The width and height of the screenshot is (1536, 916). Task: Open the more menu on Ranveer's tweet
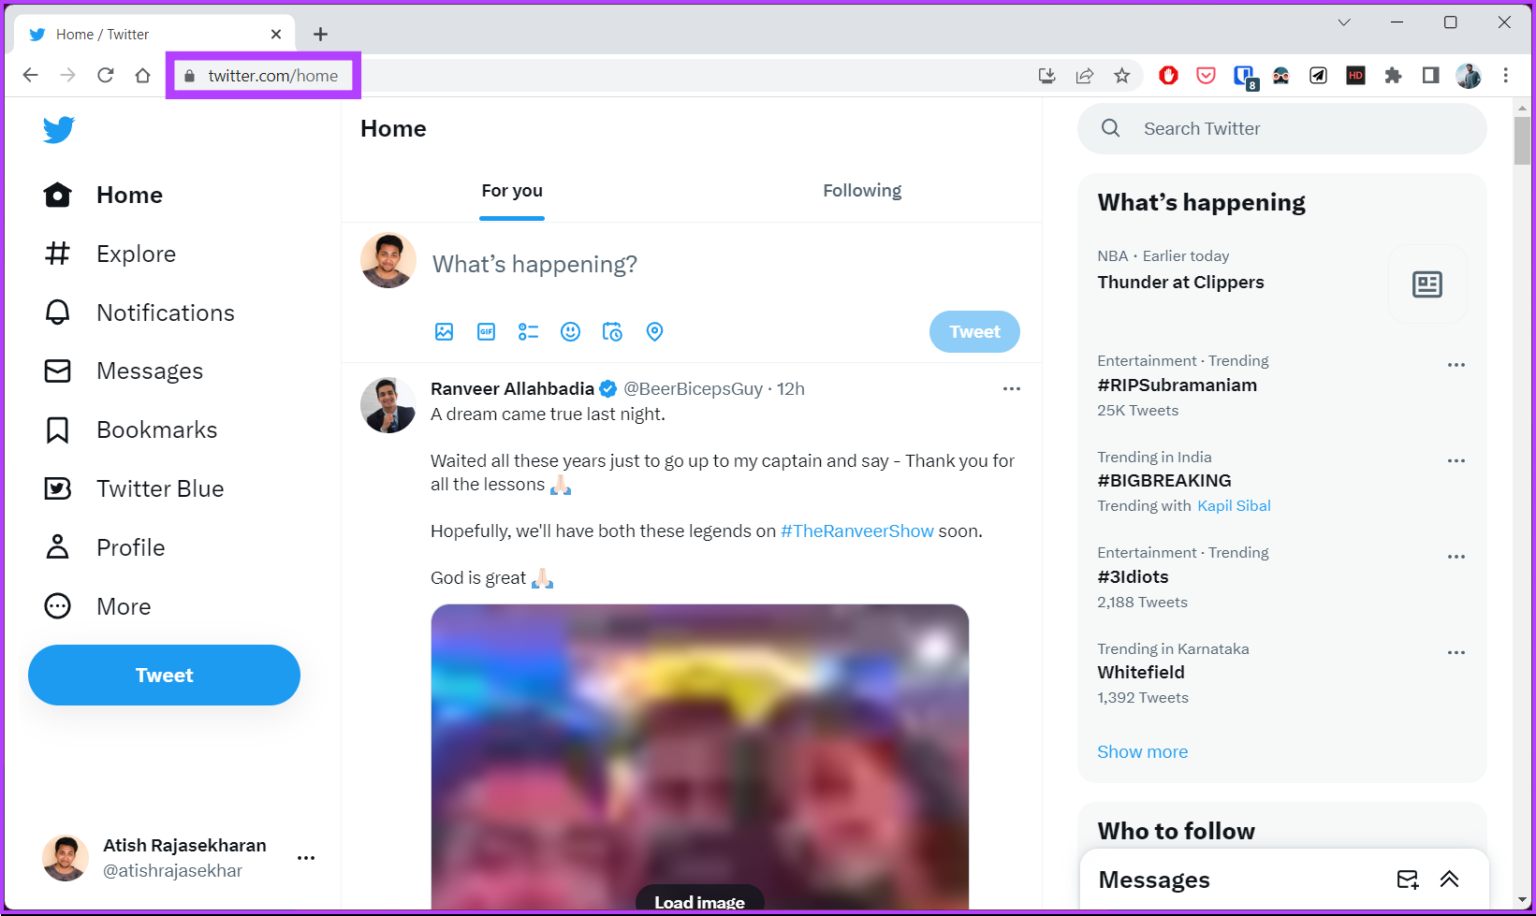point(1011,388)
